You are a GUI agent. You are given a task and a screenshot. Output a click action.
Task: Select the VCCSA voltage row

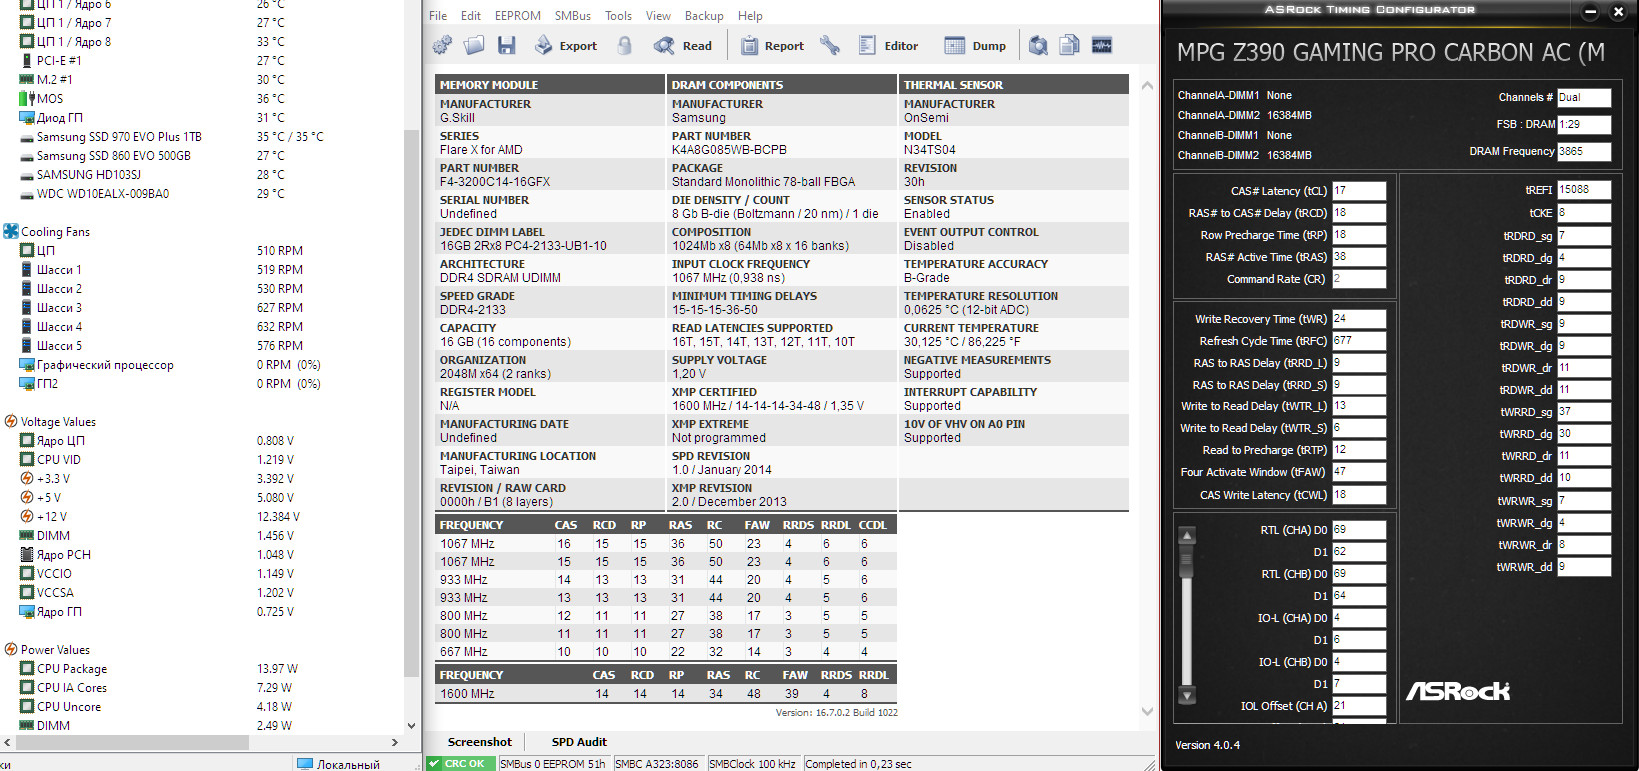pos(157,593)
